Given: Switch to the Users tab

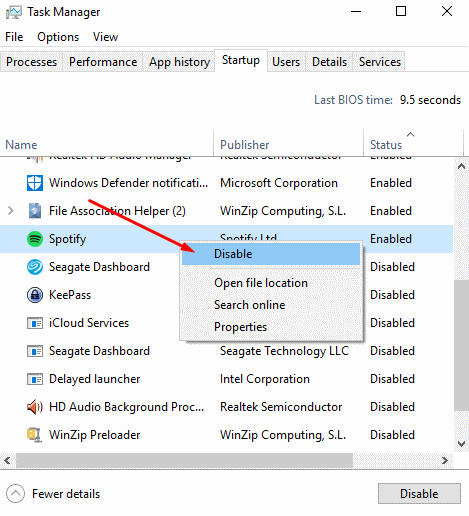Looking at the screenshot, I should (286, 62).
